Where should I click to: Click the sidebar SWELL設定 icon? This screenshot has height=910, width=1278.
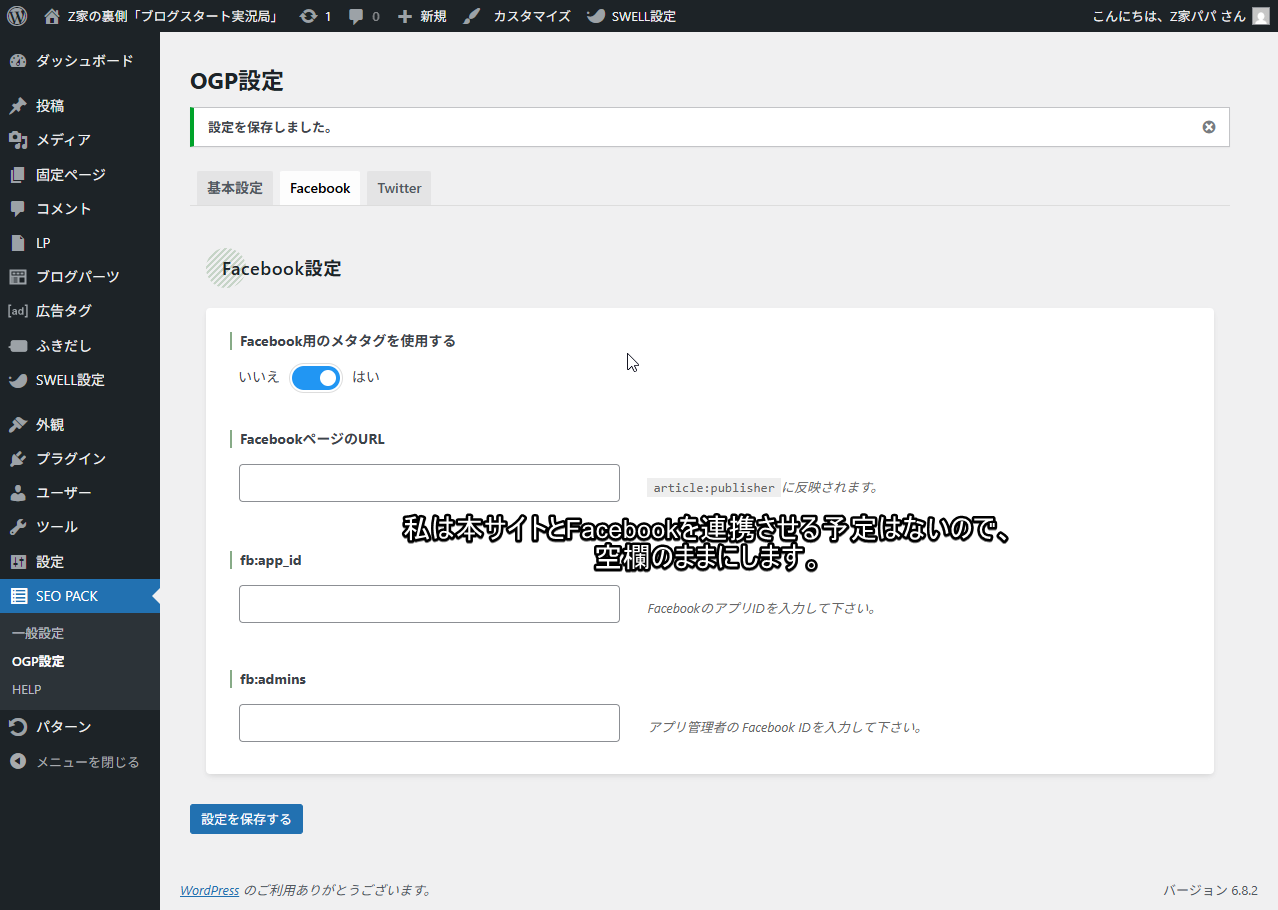[17, 380]
